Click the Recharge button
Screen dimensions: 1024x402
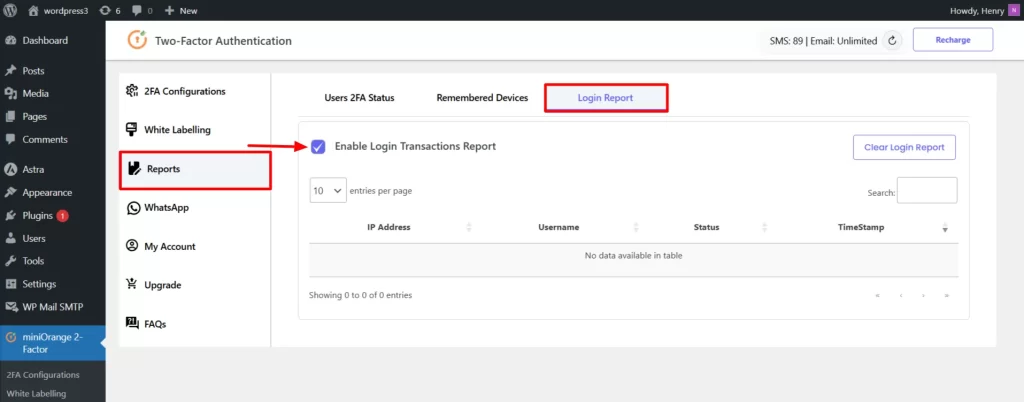(953, 40)
